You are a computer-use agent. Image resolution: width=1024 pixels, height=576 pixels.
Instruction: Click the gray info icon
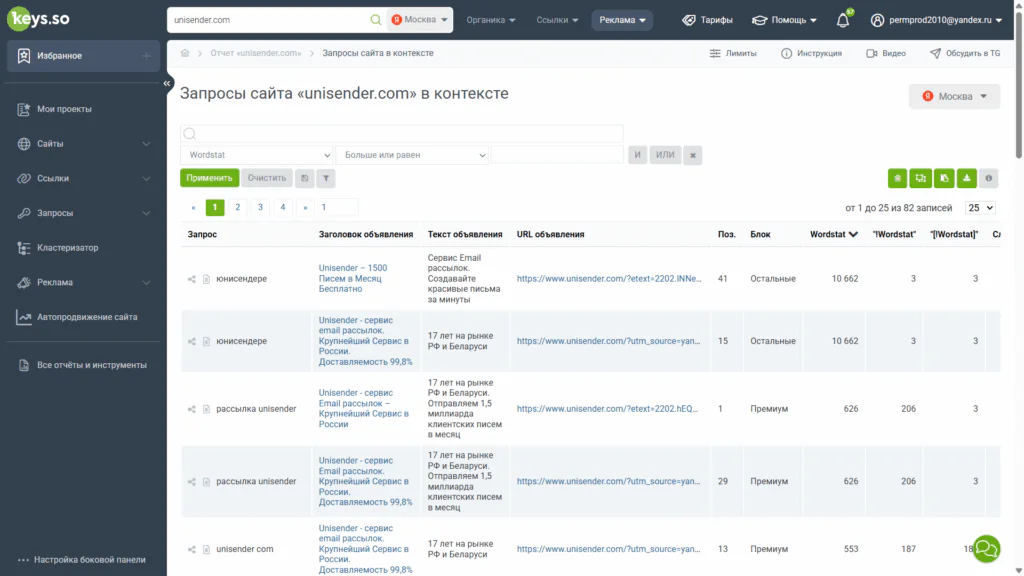coord(989,178)
